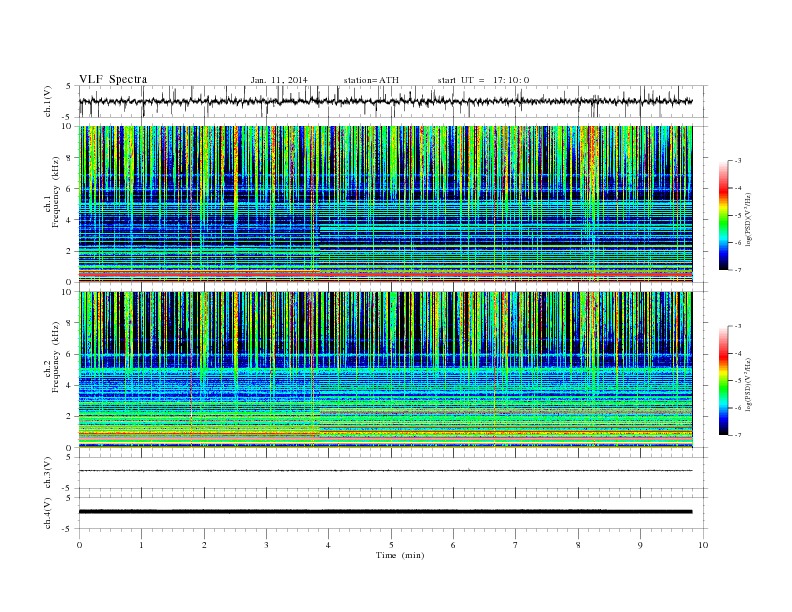This screenshot has height=612, width=792.
Task: Click the "5" minute tick on the time axis
Action: click(x=391, y=545)
